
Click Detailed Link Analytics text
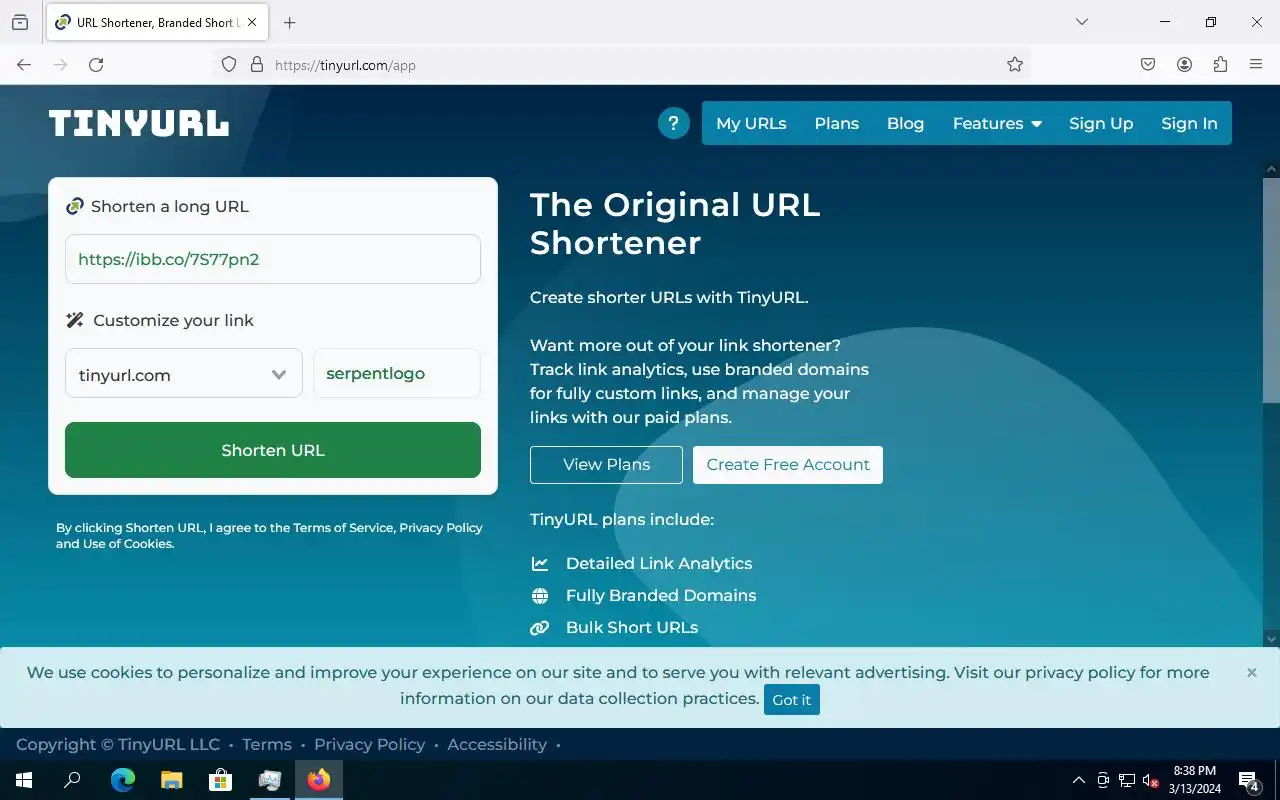click(x=659, y=563)
